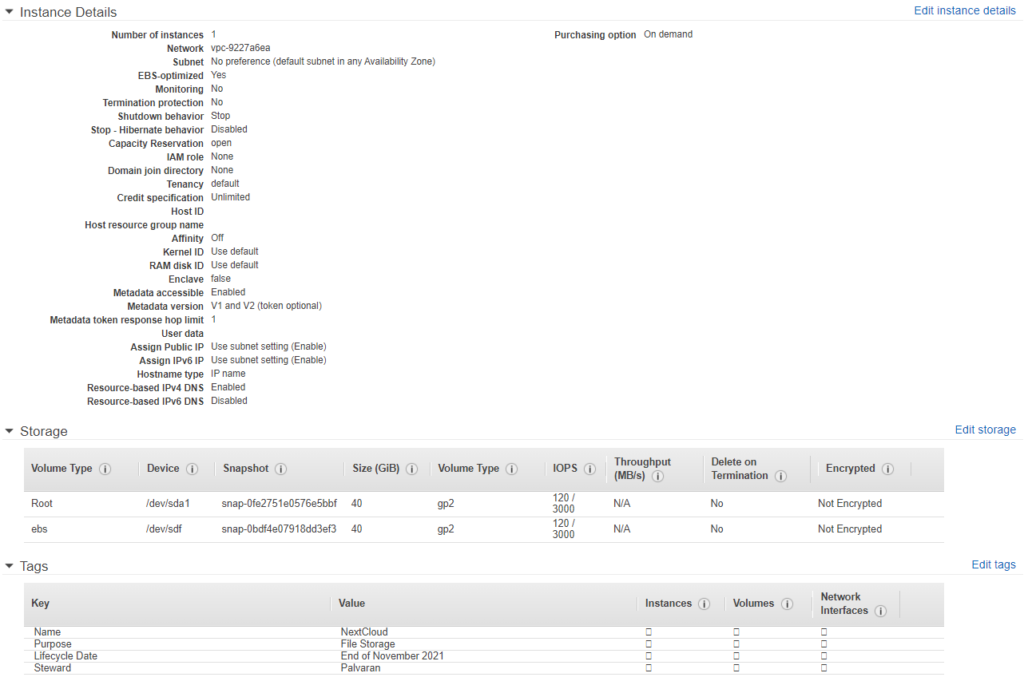Click the Tenancy value default
The height and width of the screenshot is (681, 1024).
coord(225,183)
